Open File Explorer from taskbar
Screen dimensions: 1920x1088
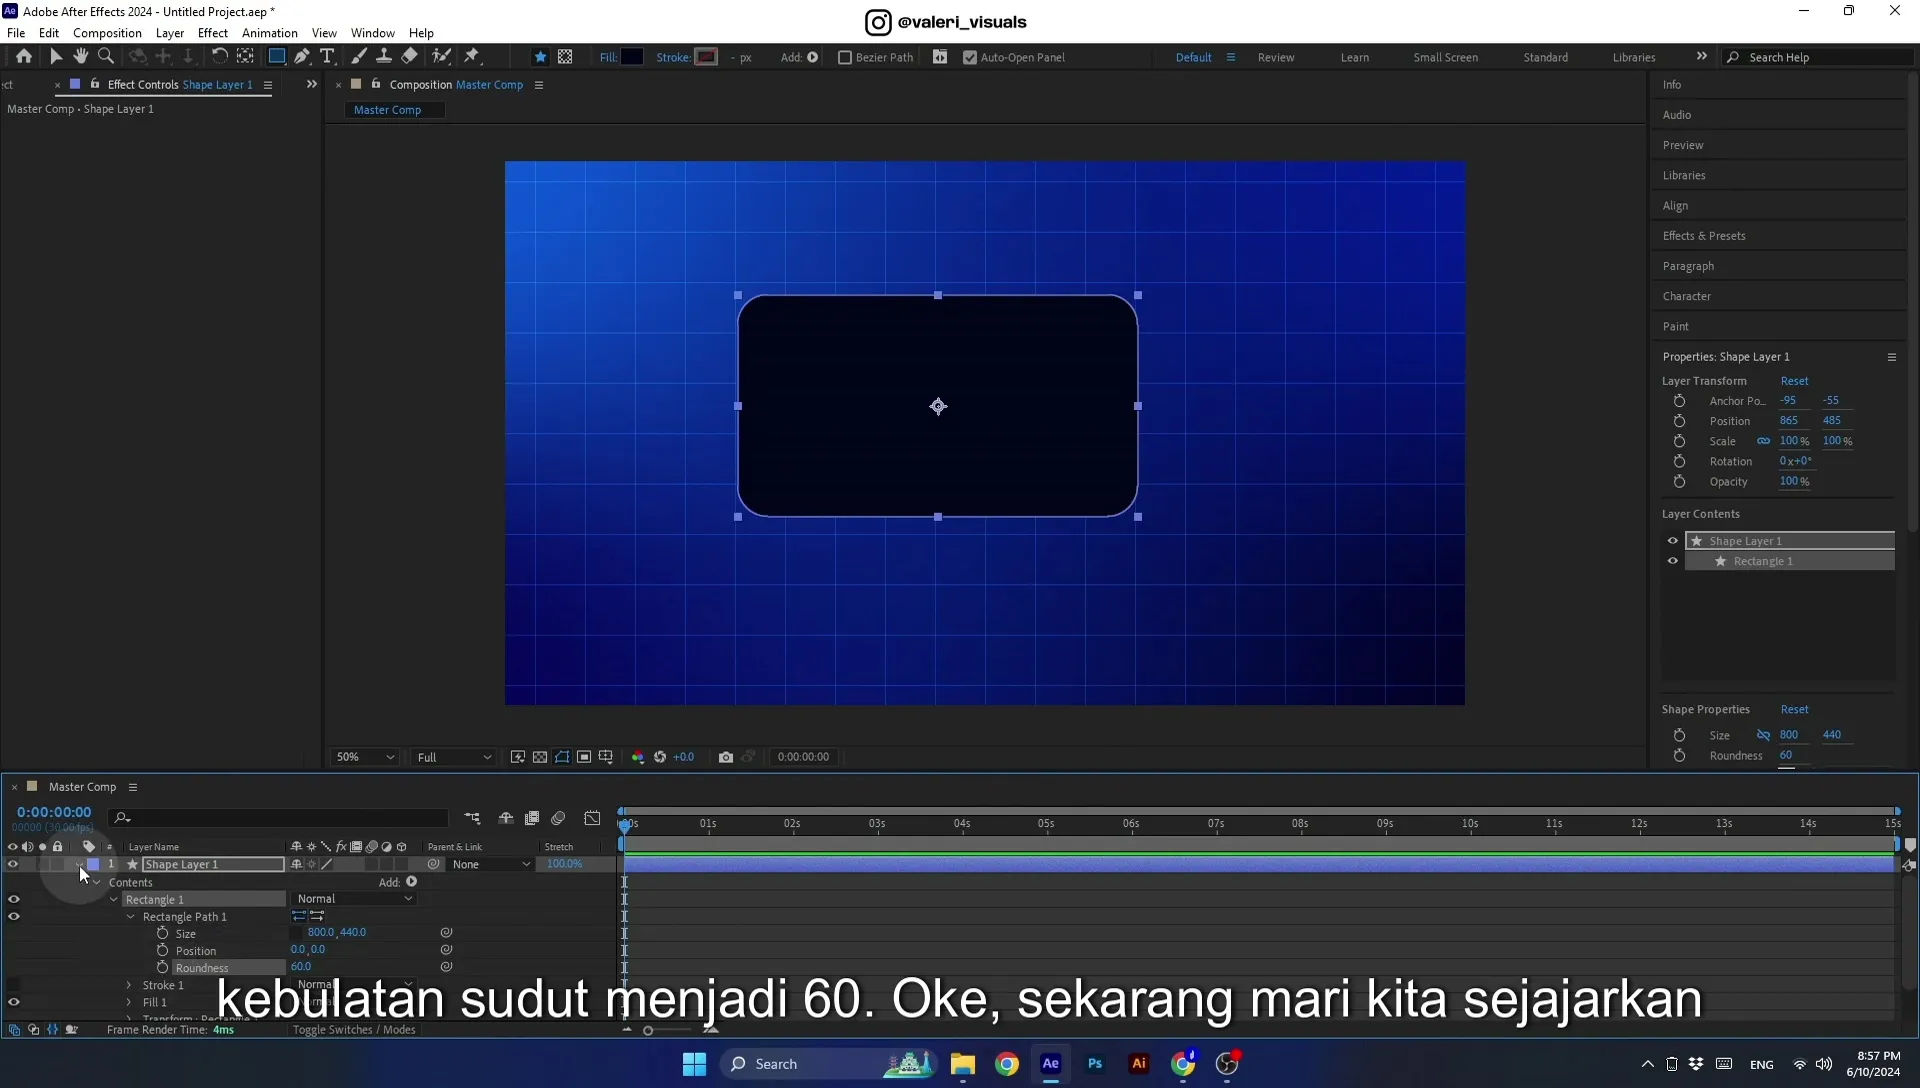point(963,1064)
